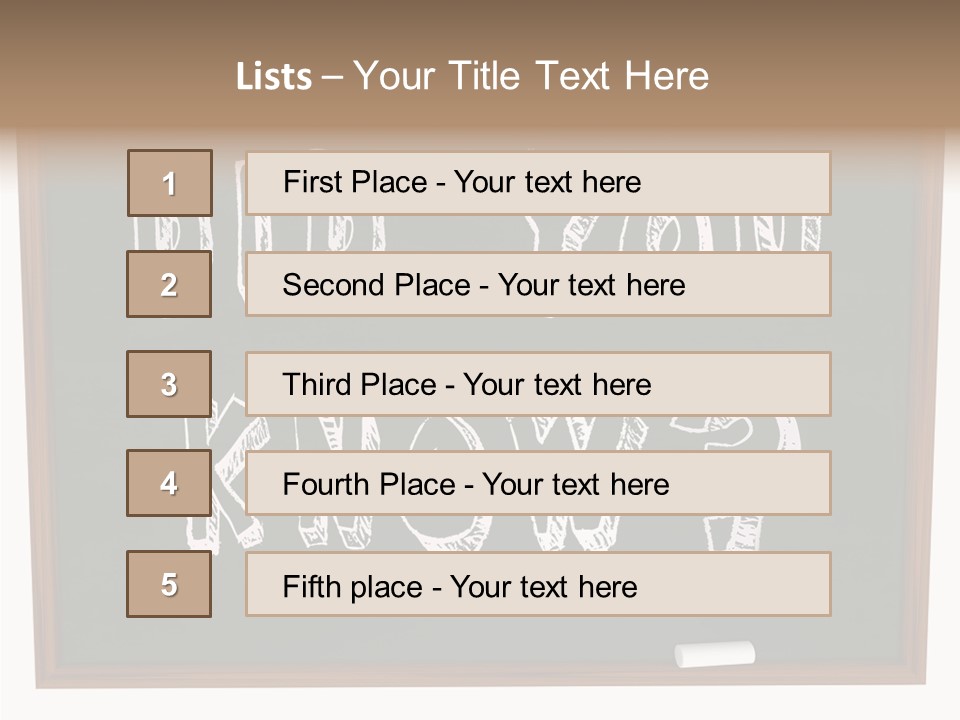The image size is (960, 720).
Task: Click the number 3 square
Action: pyautogui.click(x=169, y=384)
